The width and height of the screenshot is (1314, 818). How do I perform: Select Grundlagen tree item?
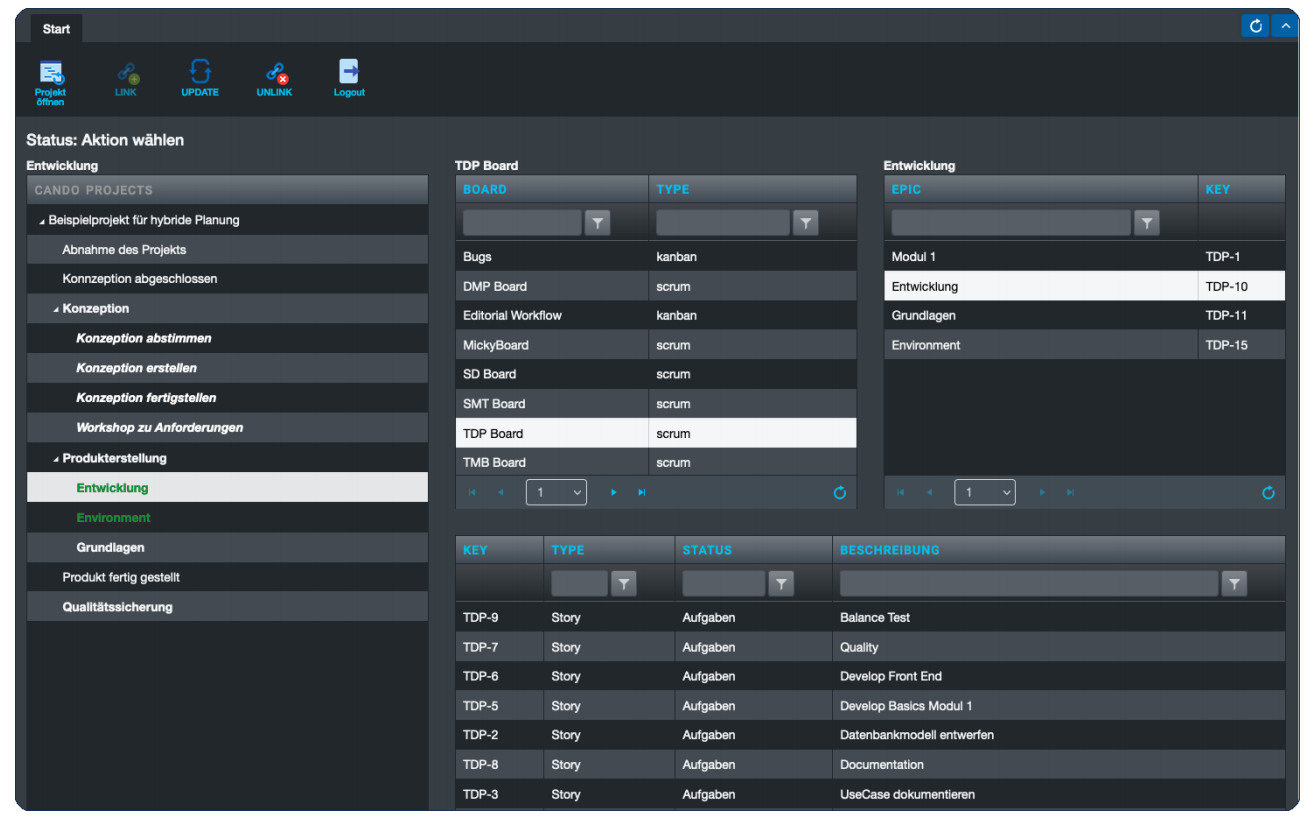pyautogui.click(x=228, y=548)
